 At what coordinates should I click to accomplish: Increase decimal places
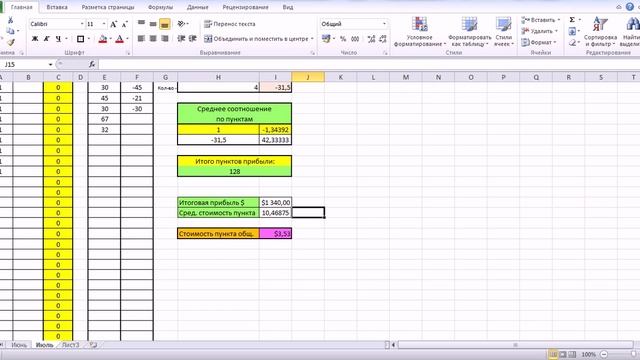click(371, 39)
